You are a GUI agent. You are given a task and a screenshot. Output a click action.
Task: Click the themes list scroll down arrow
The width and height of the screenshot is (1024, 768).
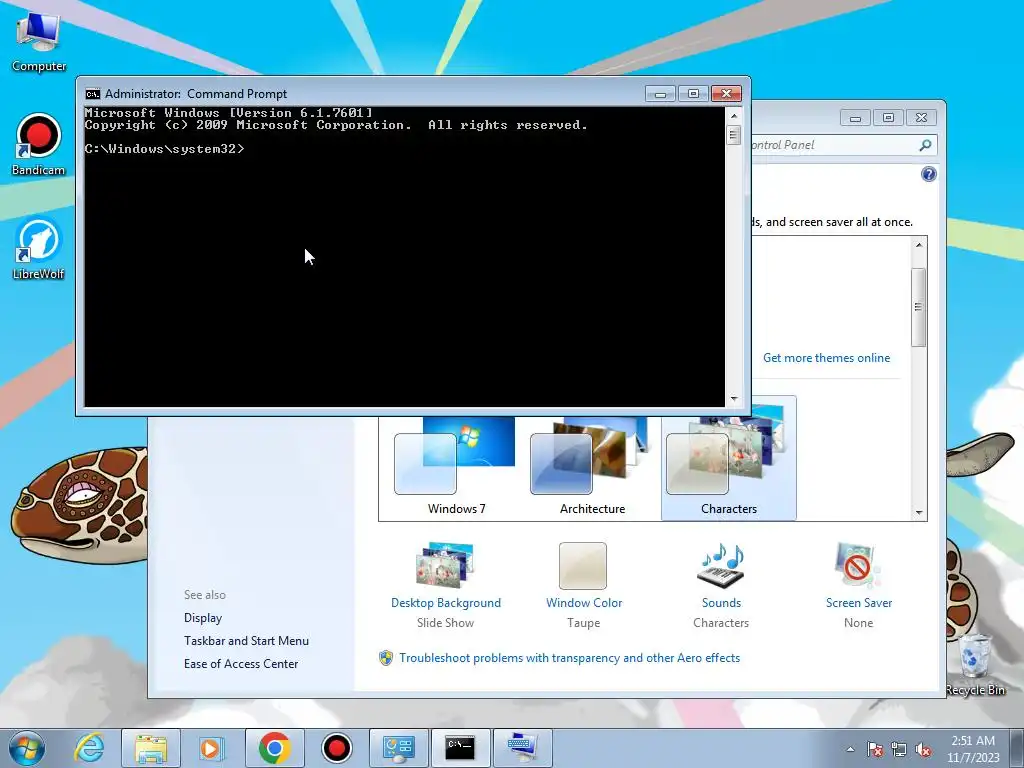(x=919, y=513)
